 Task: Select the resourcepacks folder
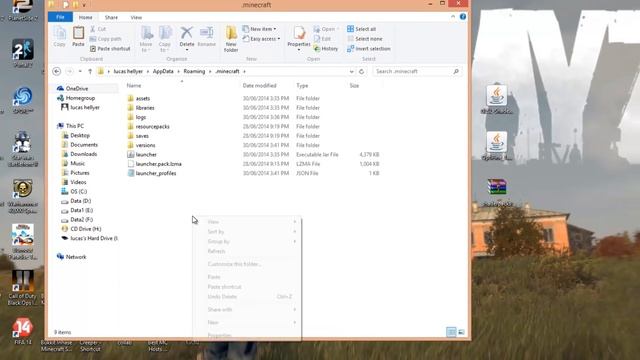(153, 127)
